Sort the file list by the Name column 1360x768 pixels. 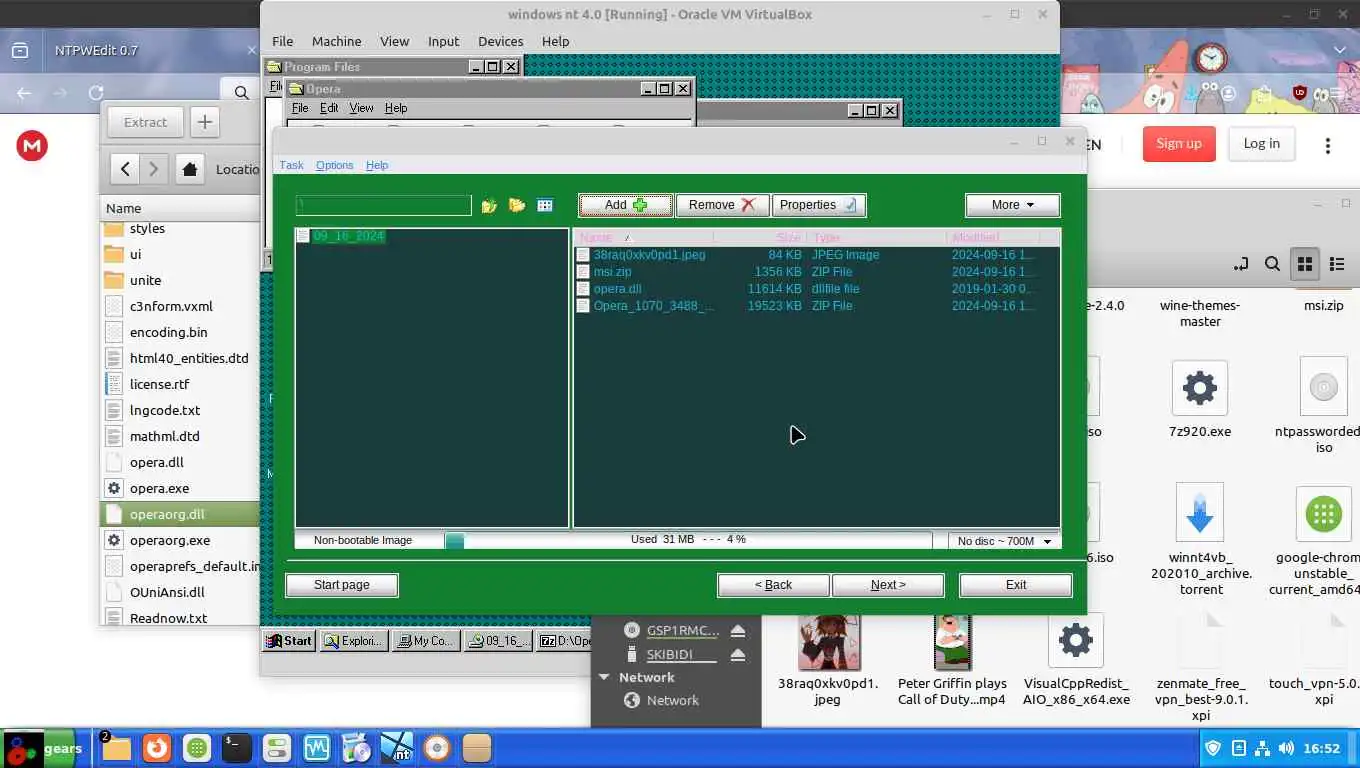(x=644, y=237)
